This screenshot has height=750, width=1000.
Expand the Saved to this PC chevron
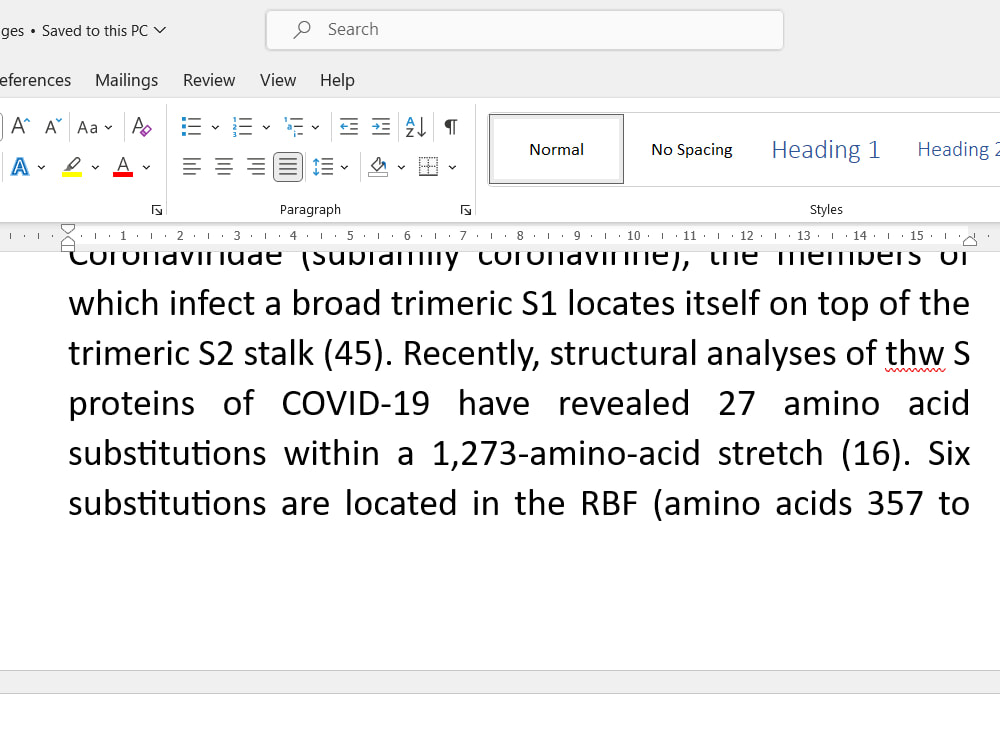160,30
